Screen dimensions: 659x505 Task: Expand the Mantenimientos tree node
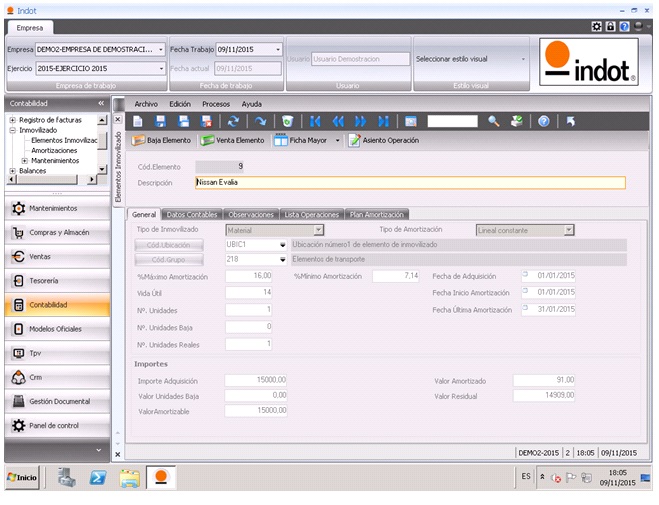pyautogui.click(x=24, y=160)
